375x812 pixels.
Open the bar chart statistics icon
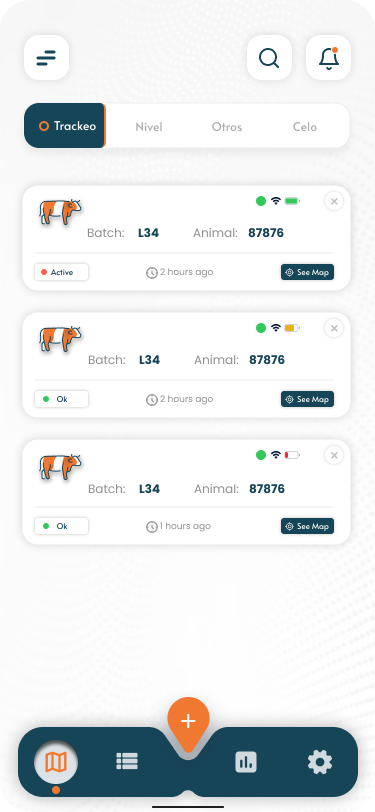point(246,762)
